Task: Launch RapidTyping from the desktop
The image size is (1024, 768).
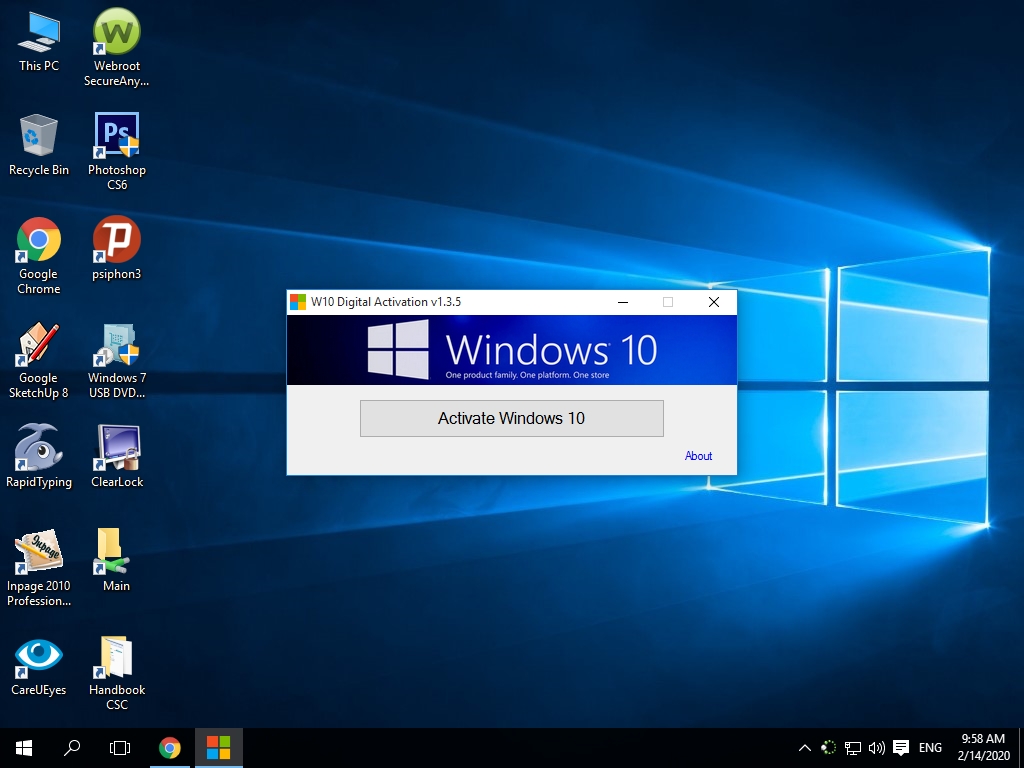Action: 38,449
